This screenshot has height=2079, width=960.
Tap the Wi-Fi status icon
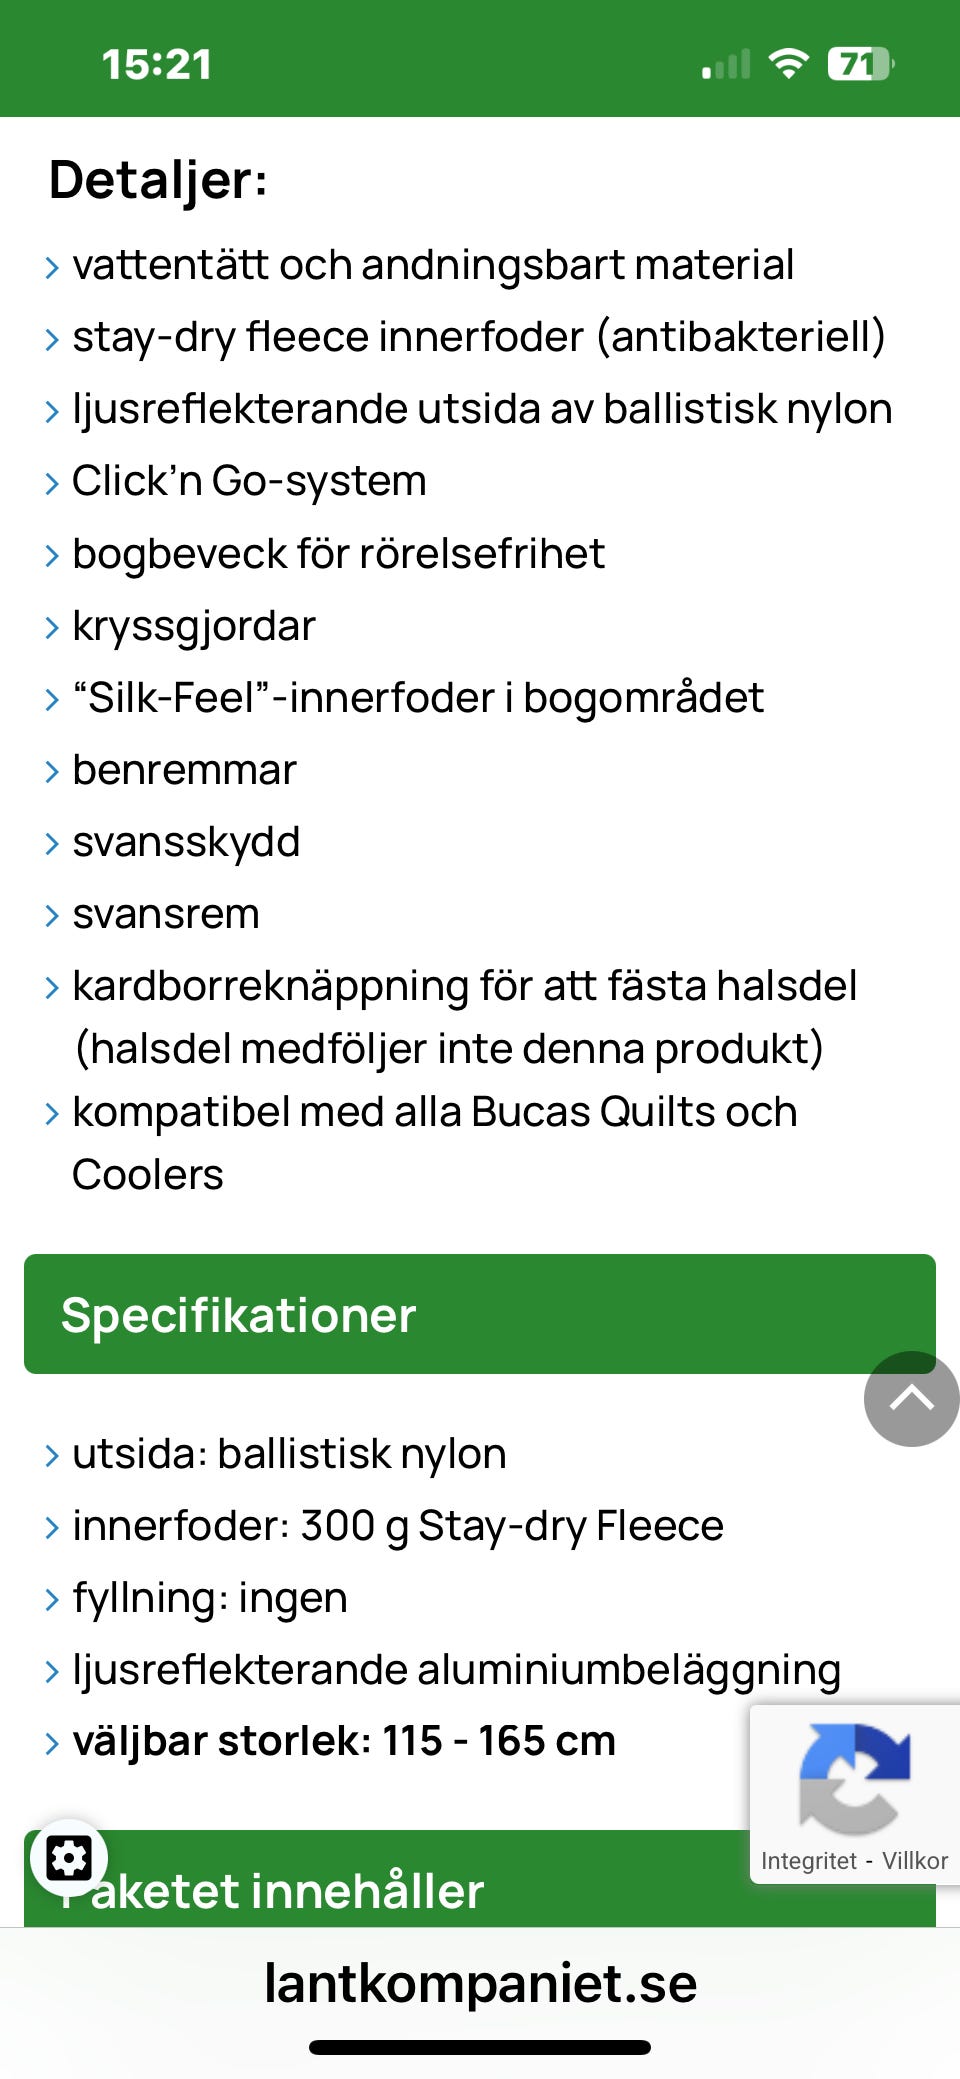click(788, 64)
